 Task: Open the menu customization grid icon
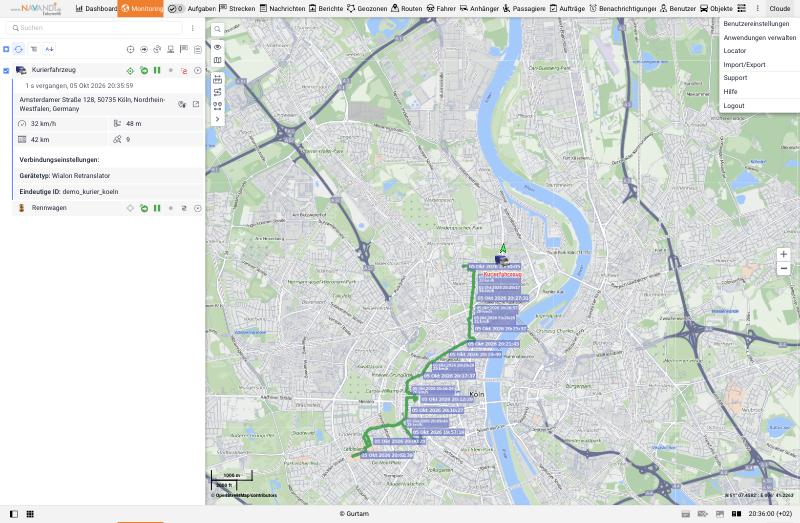point(742,9)
